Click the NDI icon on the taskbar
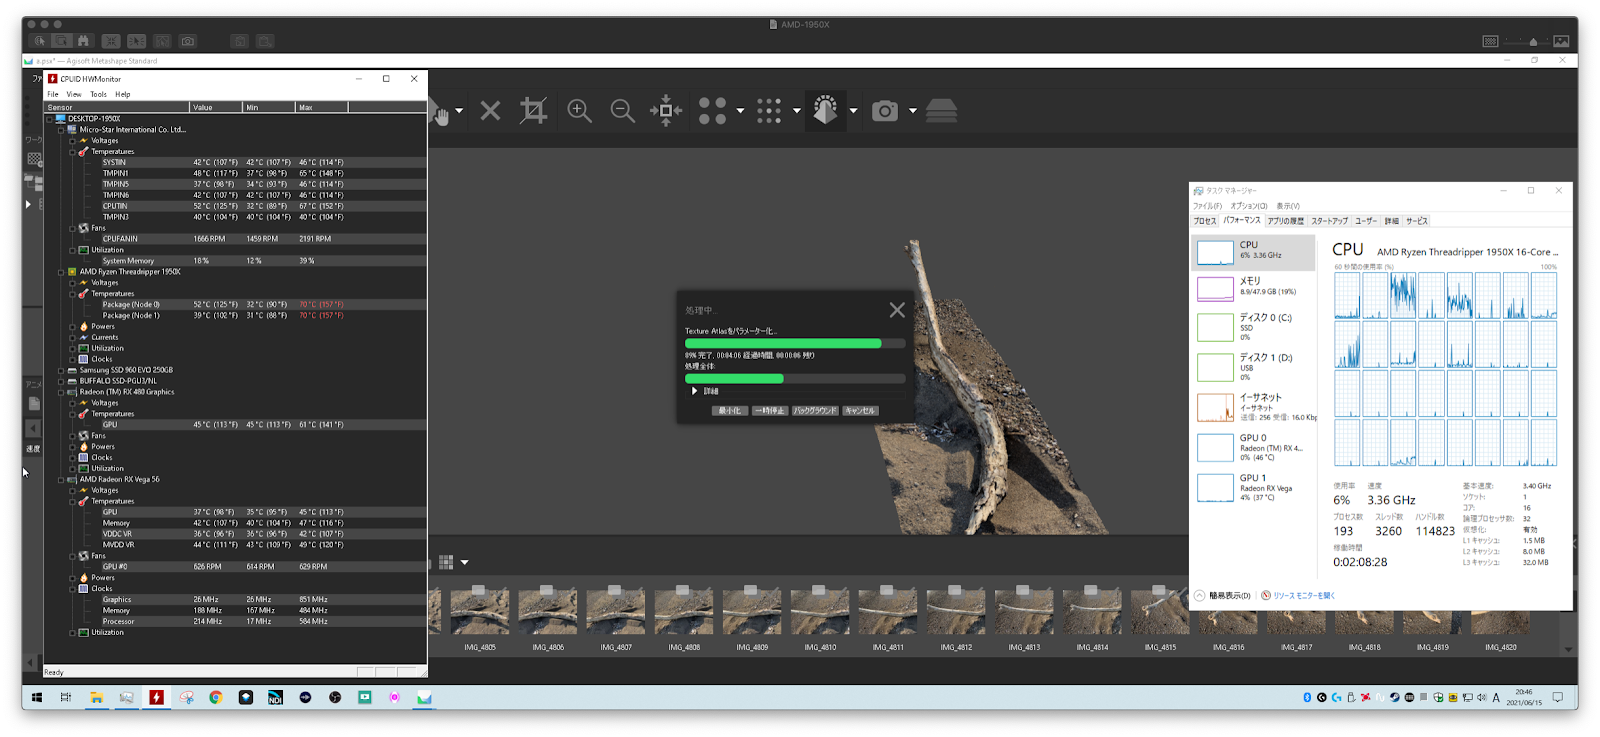This screenshot has height=737, width=1600. point(275,697)
